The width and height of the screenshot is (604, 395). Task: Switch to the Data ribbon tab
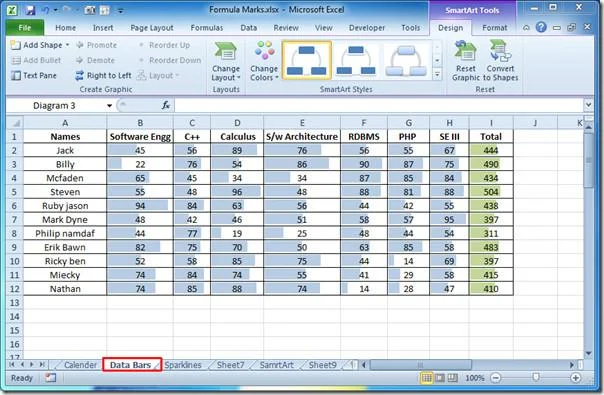coord(248,28)
